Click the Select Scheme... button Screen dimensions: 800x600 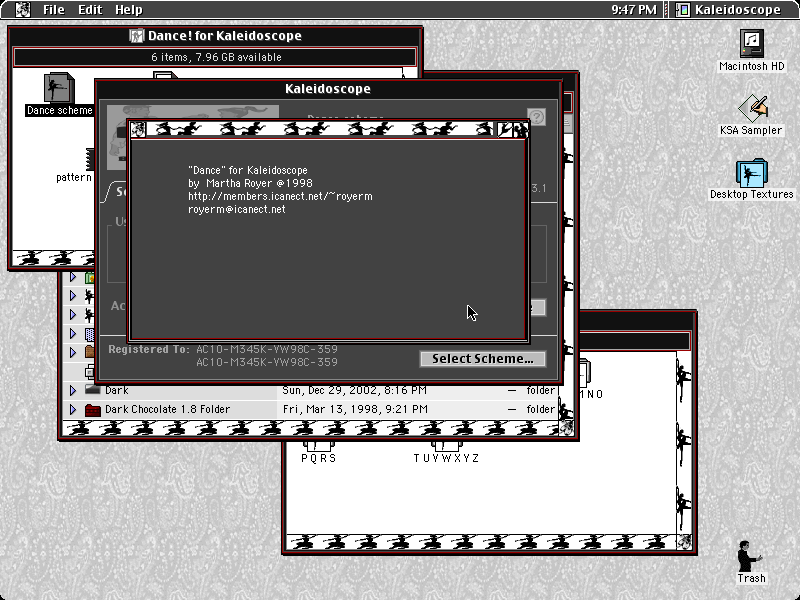483,359
